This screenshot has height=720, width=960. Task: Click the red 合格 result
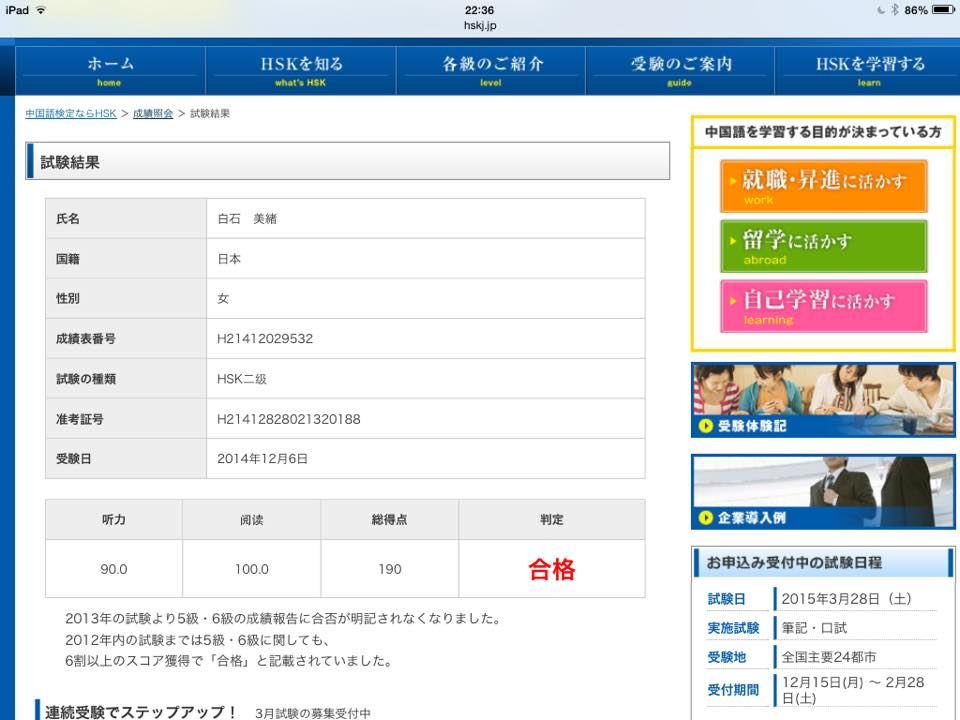[x=552, y=569]
